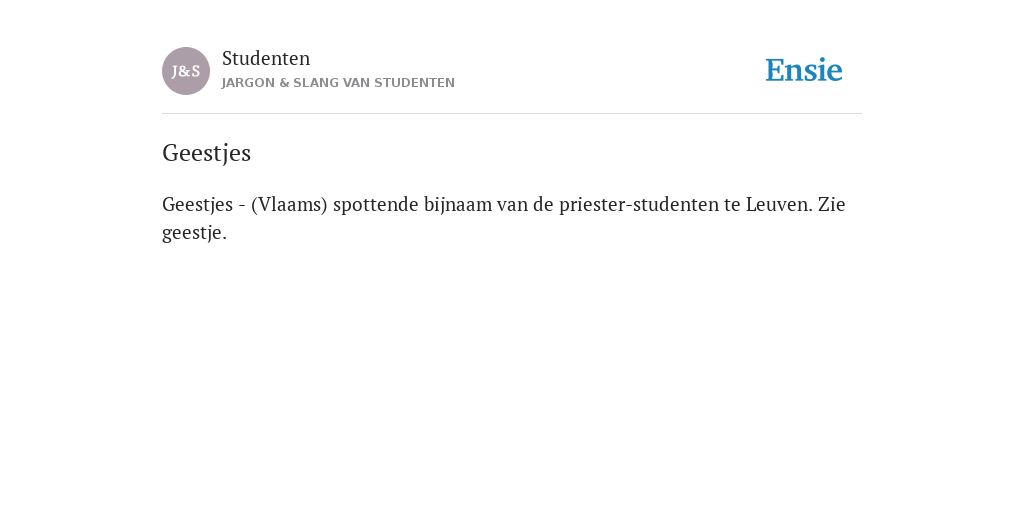Click the horizontal divider below the header
Viewport: 1024px width, 512px height.
tap(512, 114)
